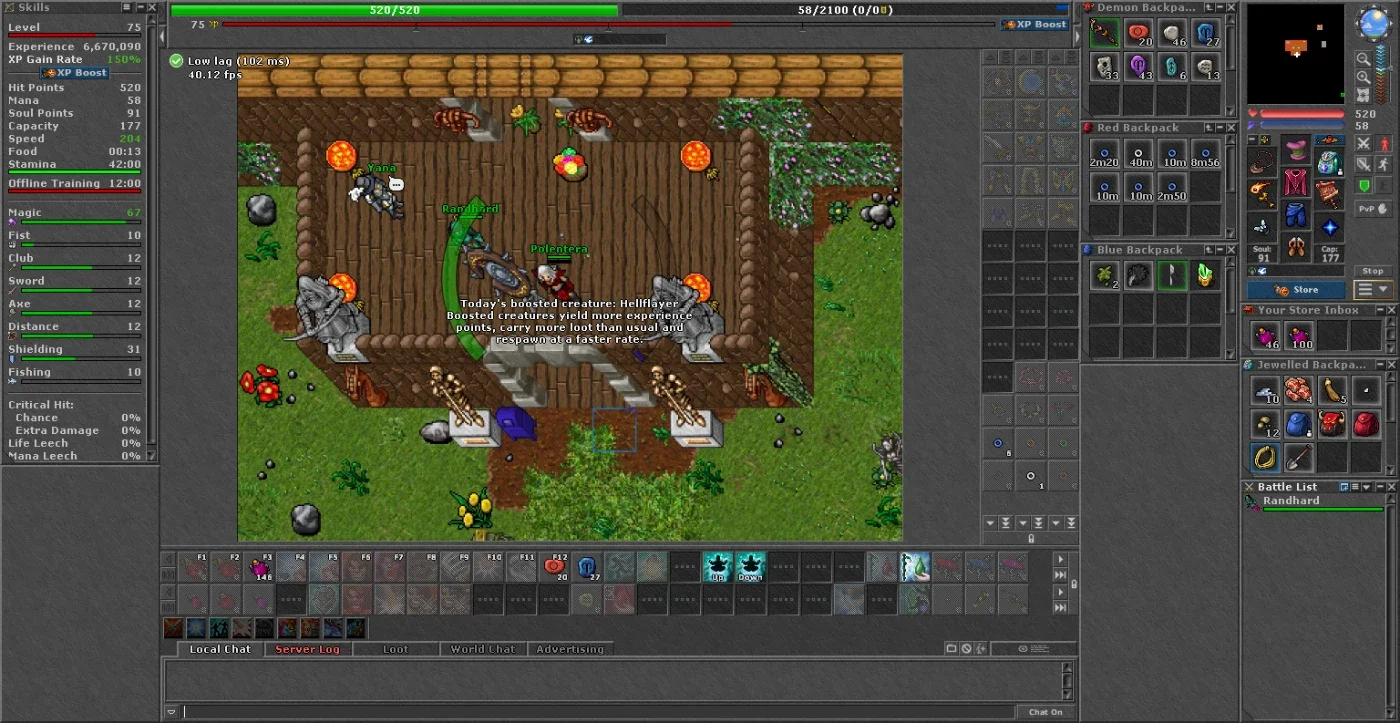Minimize the Jewelled Backpack panel
This screenshot has height=723, width=1400.
pyautogui.click(x=1378, y=365)
